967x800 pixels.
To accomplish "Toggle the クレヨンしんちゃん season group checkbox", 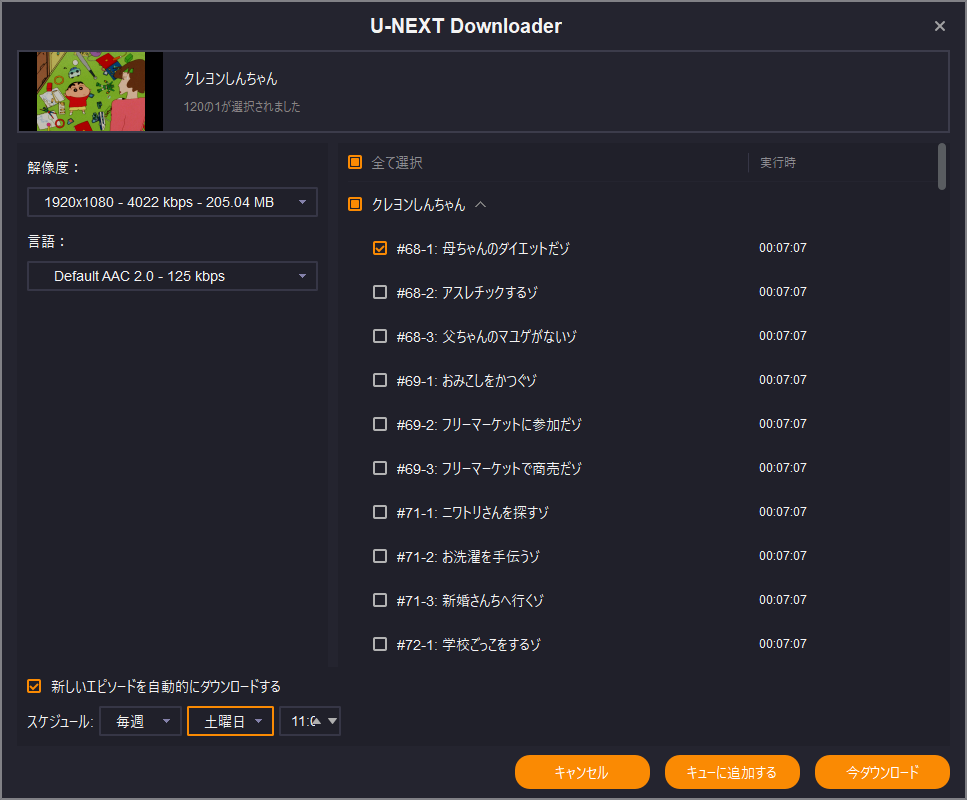I will point(355,204).
